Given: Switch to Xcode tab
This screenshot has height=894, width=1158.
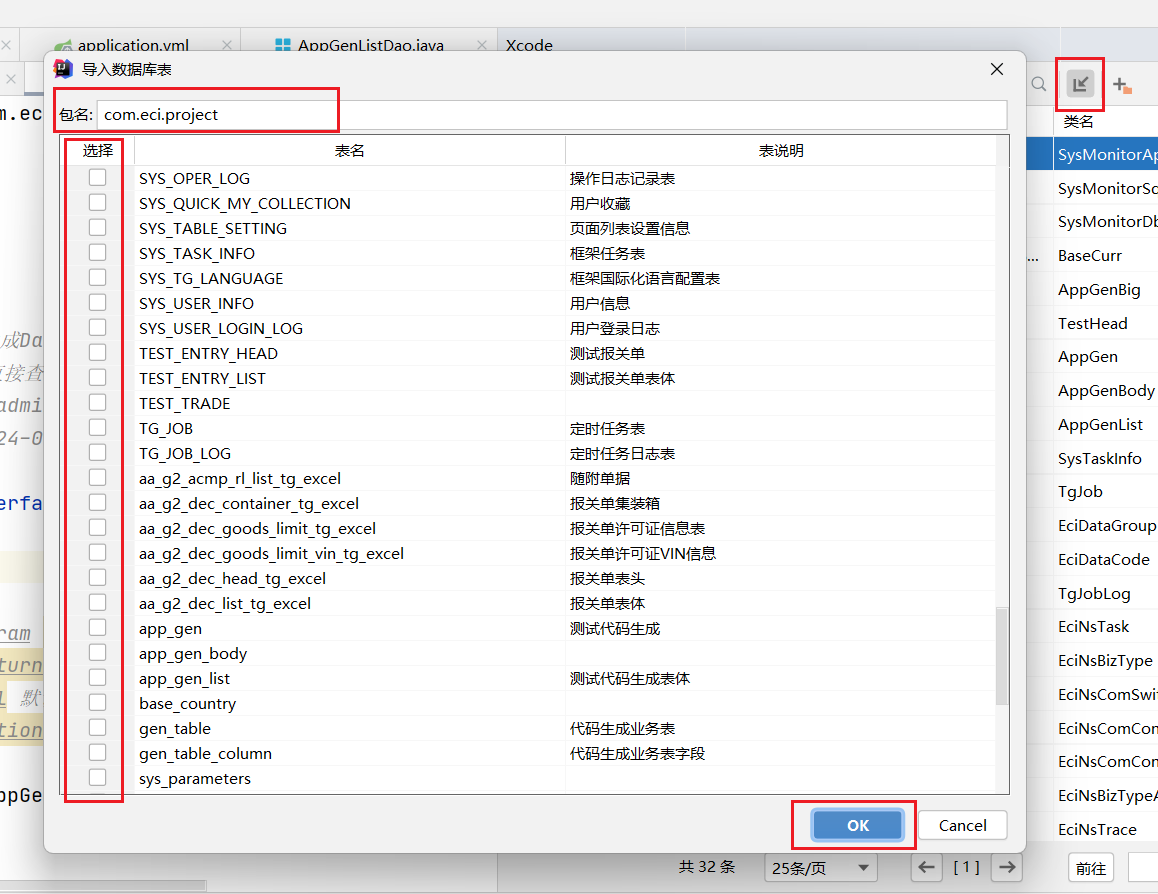Looking at the screenshot, I should [529, 45].
